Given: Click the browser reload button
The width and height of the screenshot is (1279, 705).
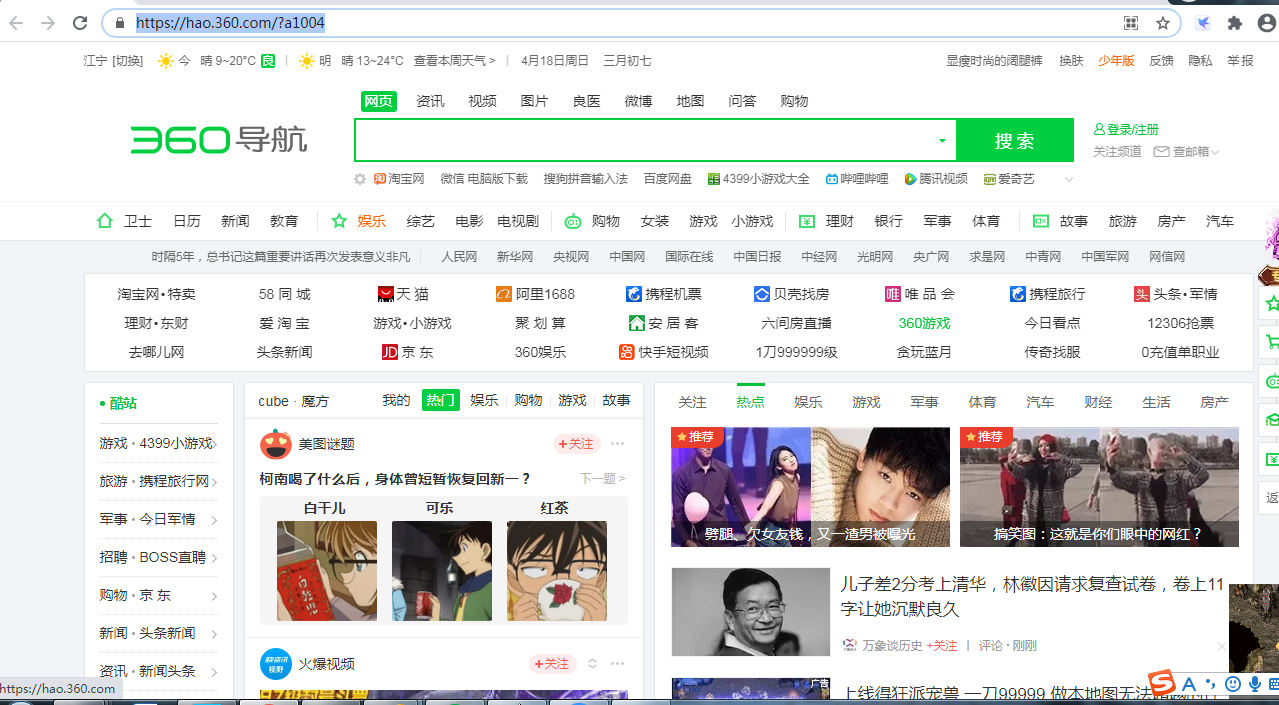Looking at the screenshot, I should click(80, 23).
